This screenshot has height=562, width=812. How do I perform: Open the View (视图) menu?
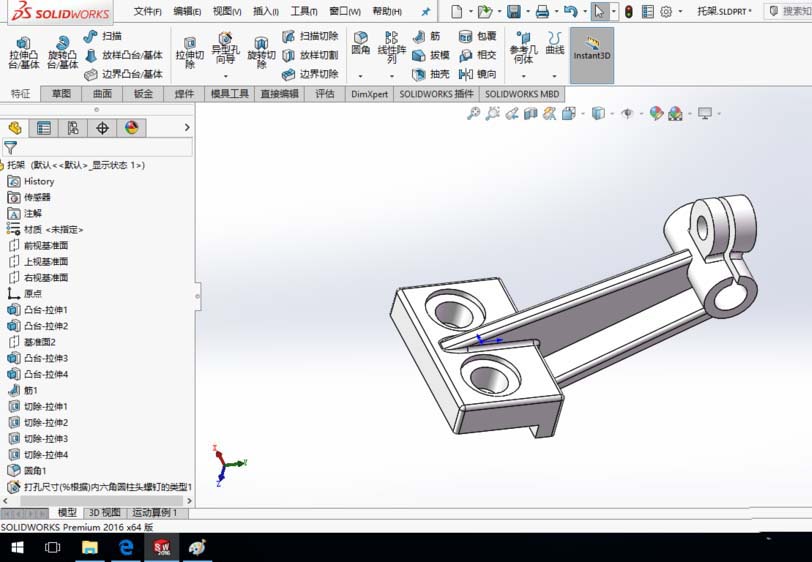(x=227, y=11)
